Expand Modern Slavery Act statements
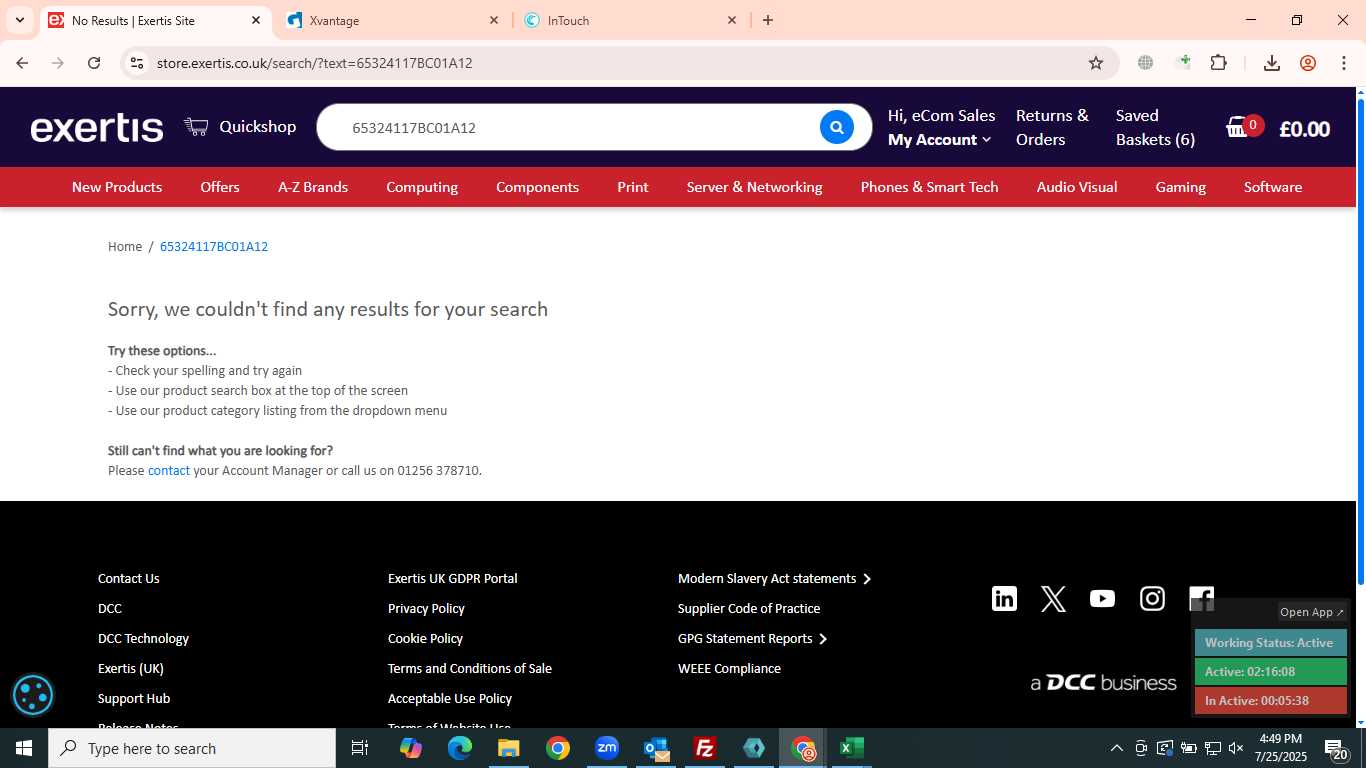The width and height of the screenshot is (1366, 768). (x=774, y=578)
